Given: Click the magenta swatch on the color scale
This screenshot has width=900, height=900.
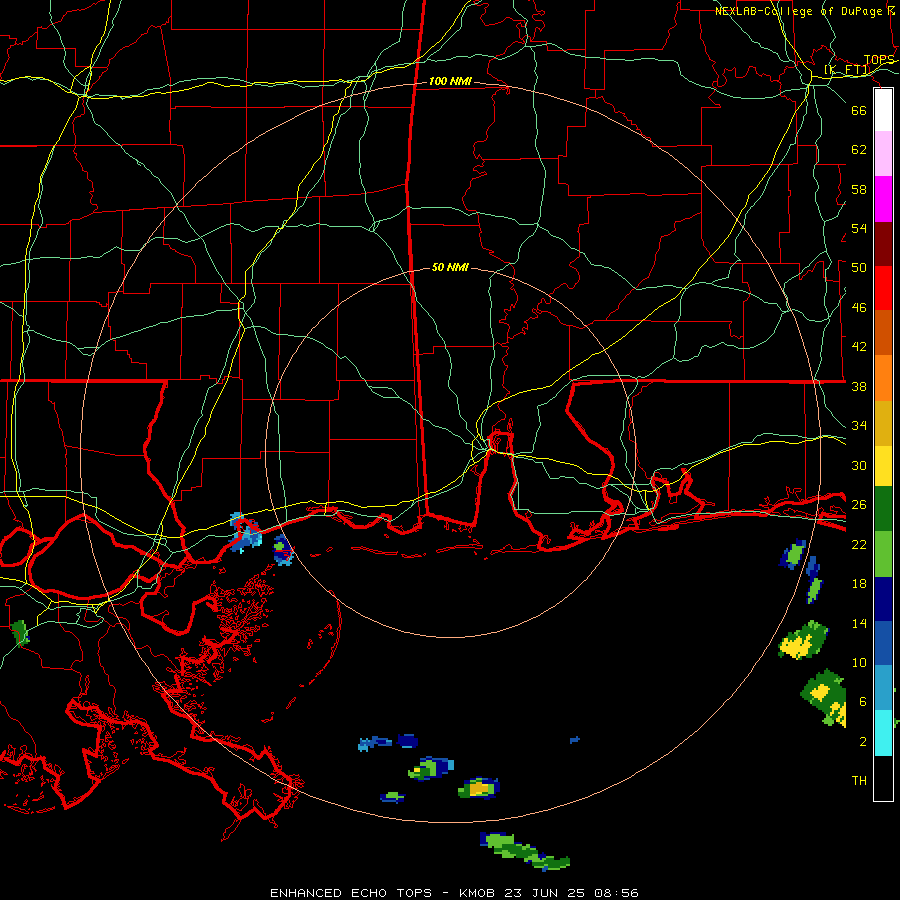Looking at the screenshot, I should 883,199.
